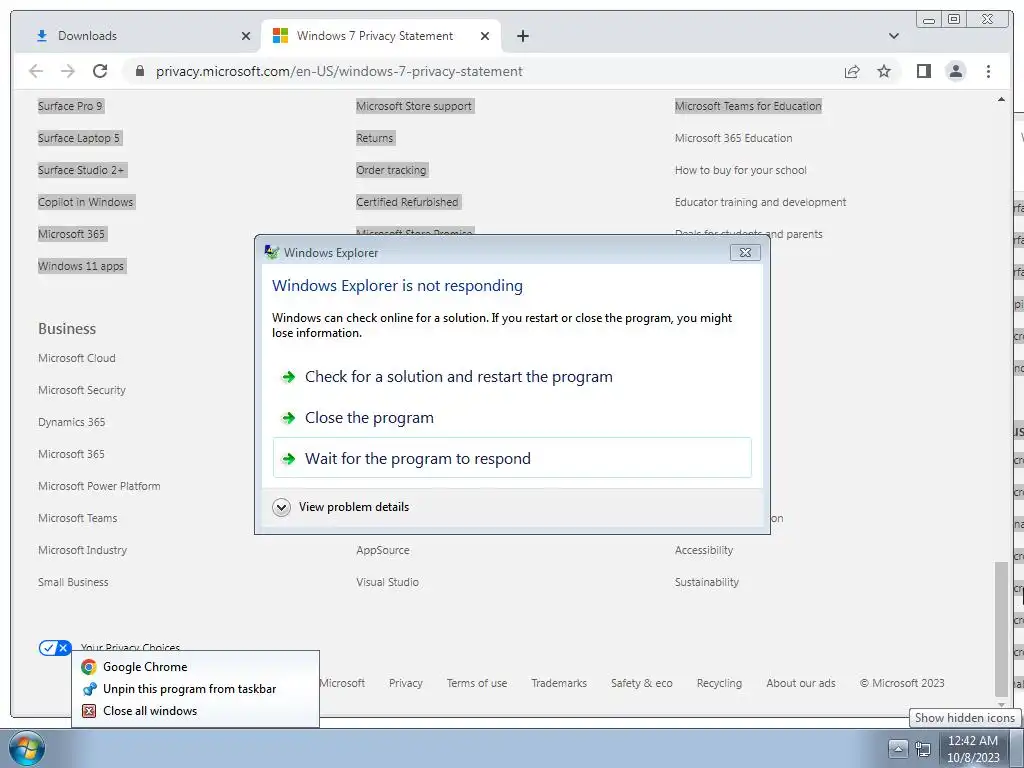
Task: Open Microsoft Teams business link
Action: coord(78,518)
